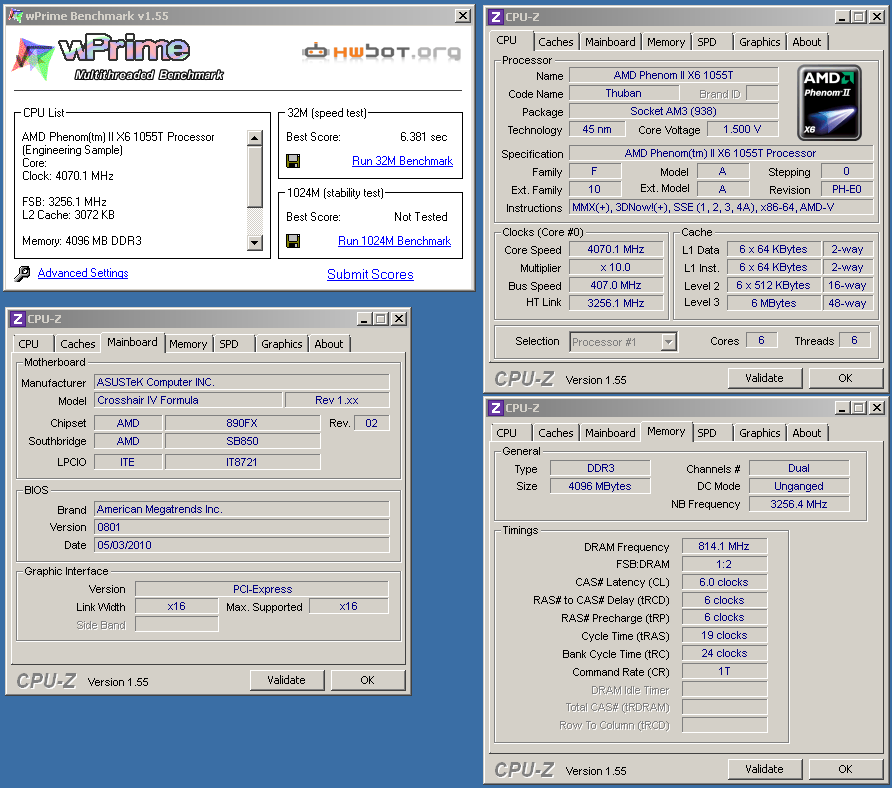Image resolution: width=892 pixels, height=788 pixels.
Task: Click the Z icon in Memory CPU-Z title bar
Action: tap(495, 408)
